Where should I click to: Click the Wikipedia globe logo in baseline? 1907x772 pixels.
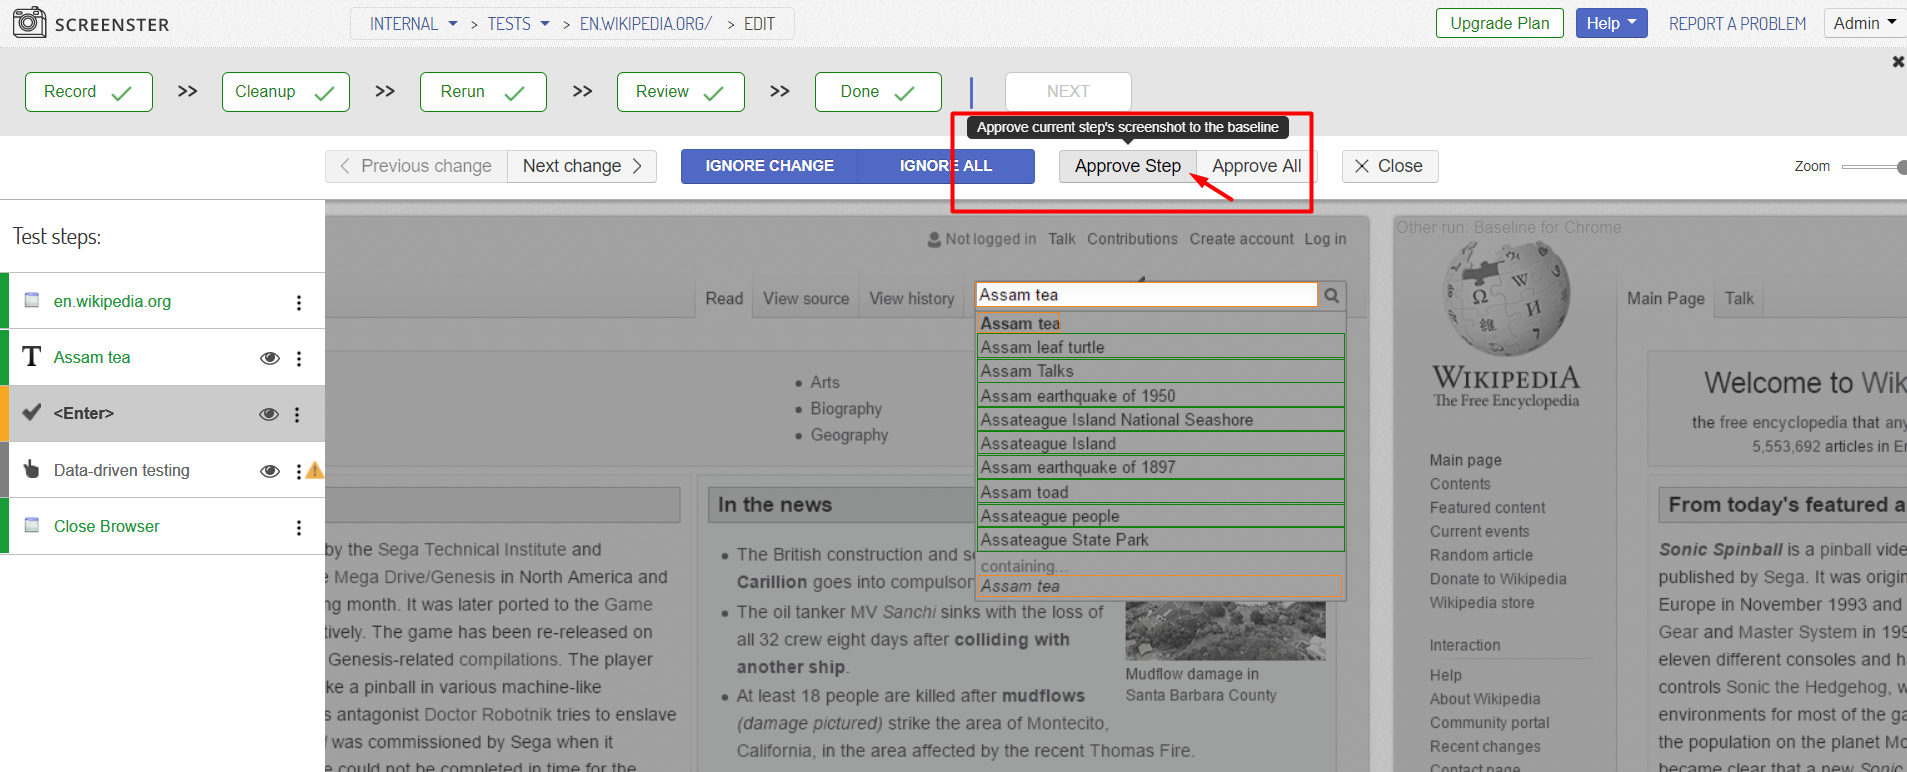(1507, 298)
